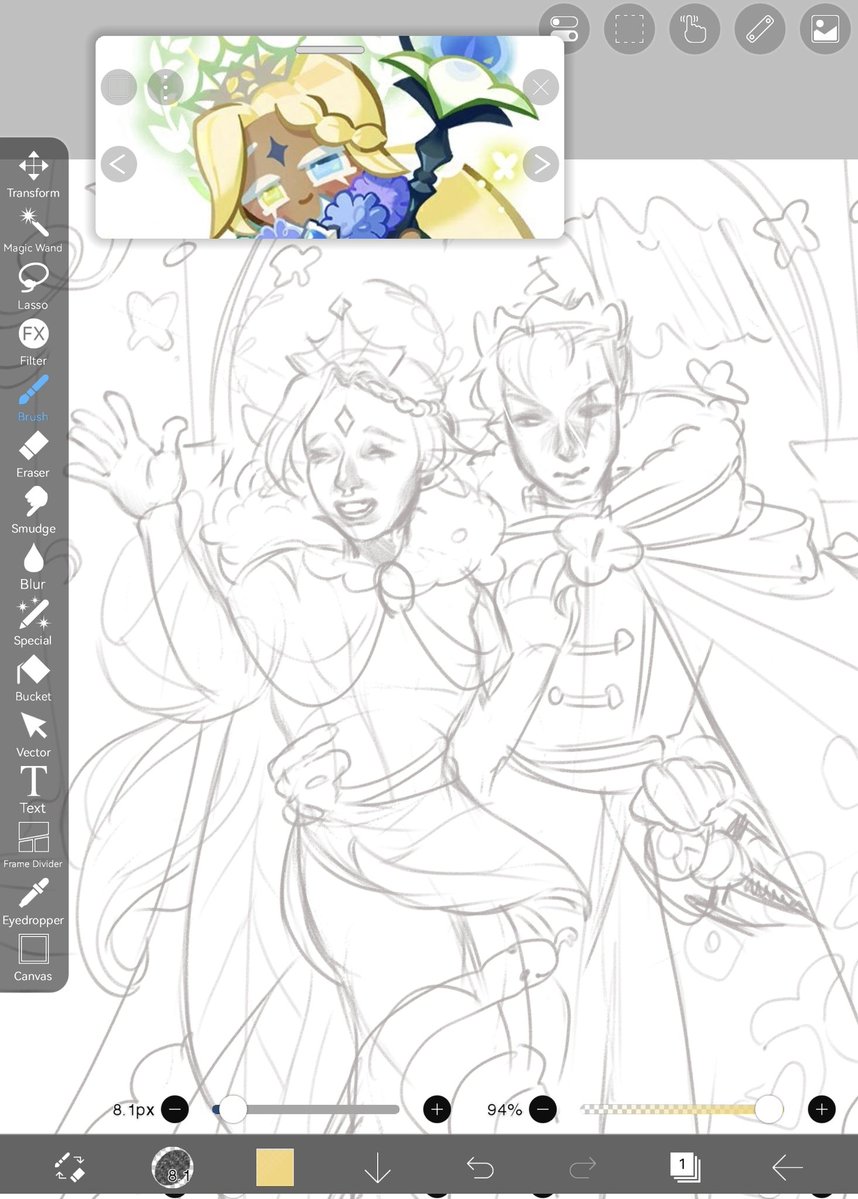Open the Canvas tool
Image resolution: width=858 pixels, height=1199 pixels.
33,957
